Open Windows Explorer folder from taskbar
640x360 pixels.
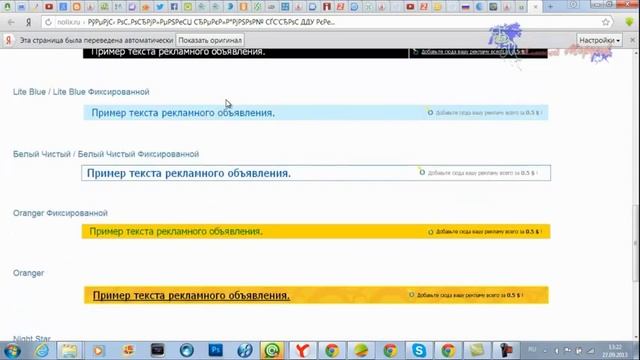point(69,351)
